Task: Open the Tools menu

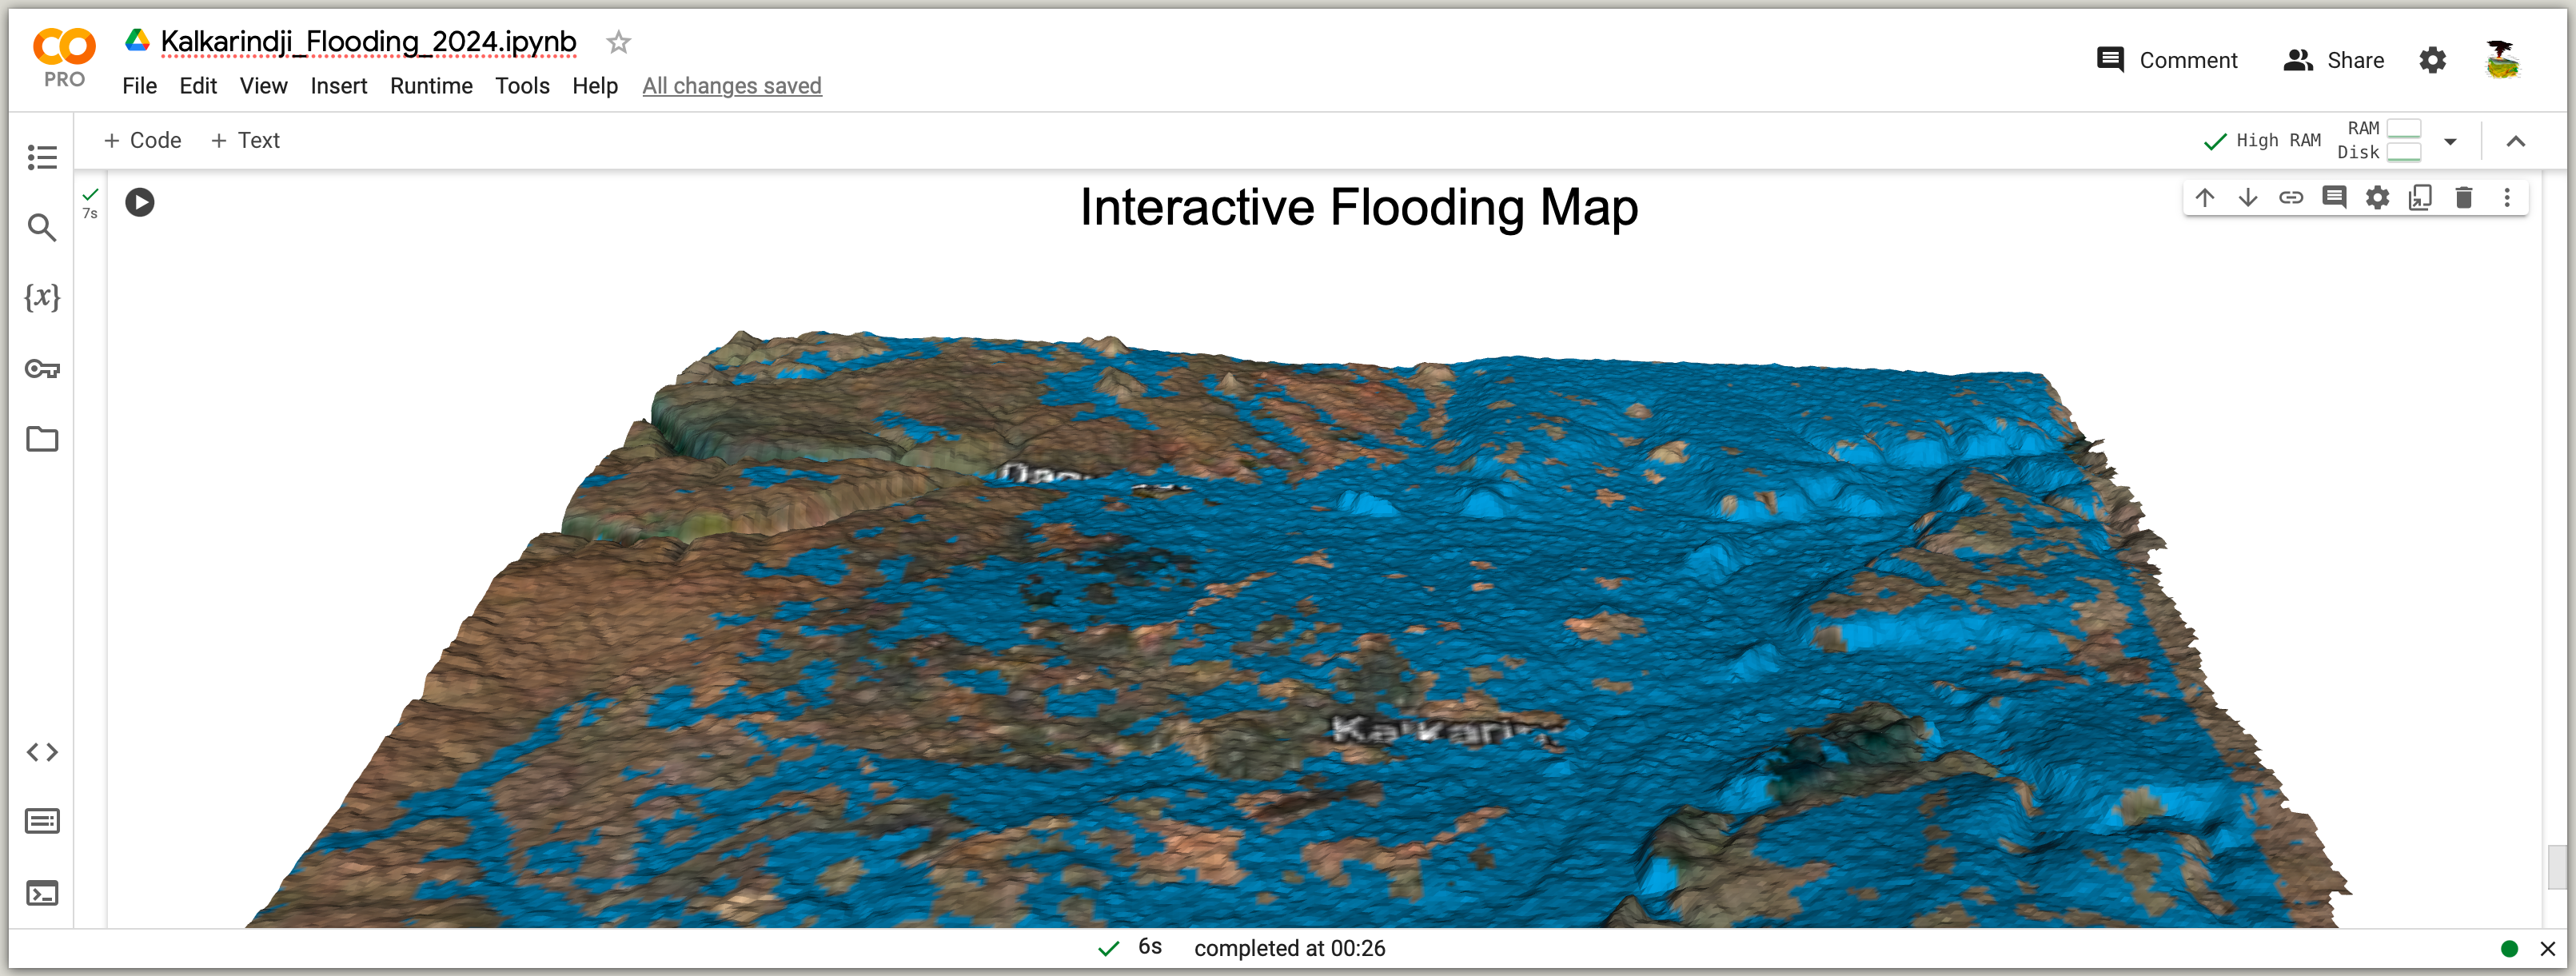Action: 522,86
